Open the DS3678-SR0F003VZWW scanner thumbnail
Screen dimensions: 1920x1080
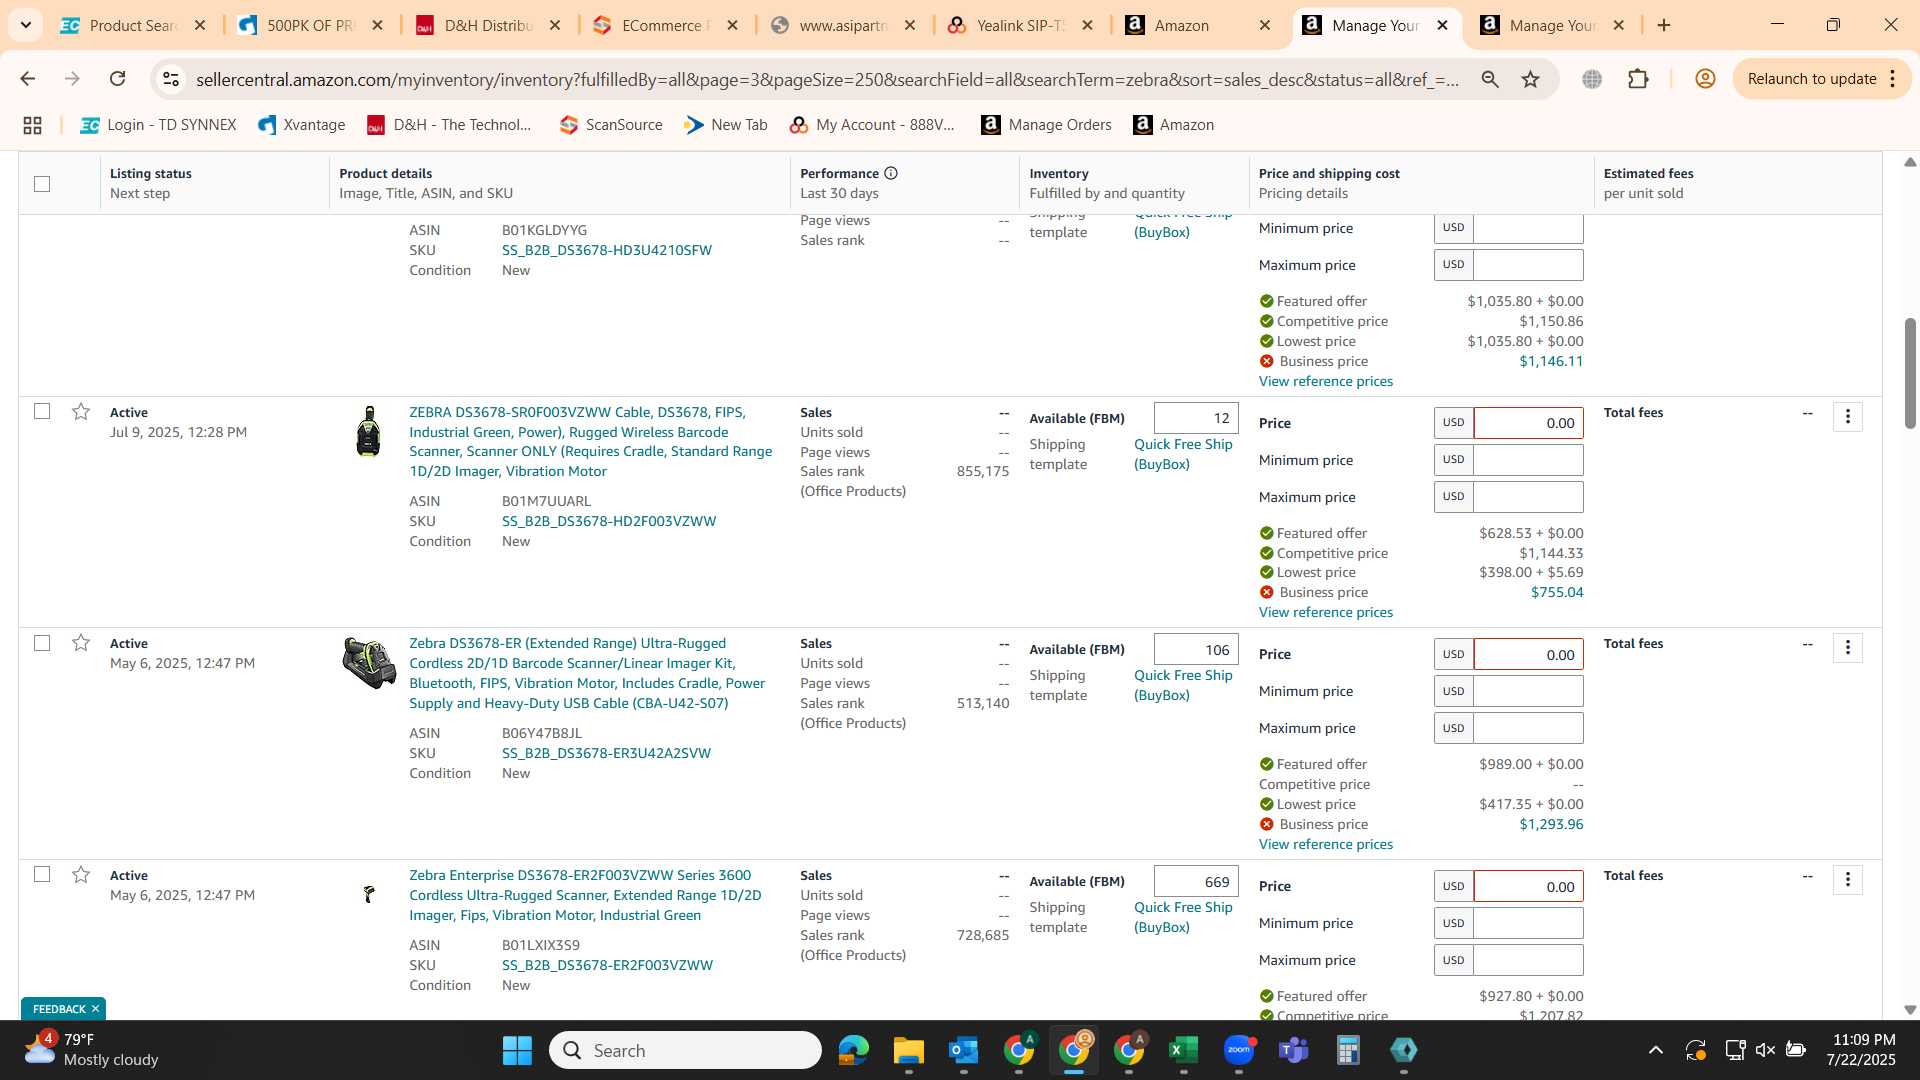click(x=368, y=431)
